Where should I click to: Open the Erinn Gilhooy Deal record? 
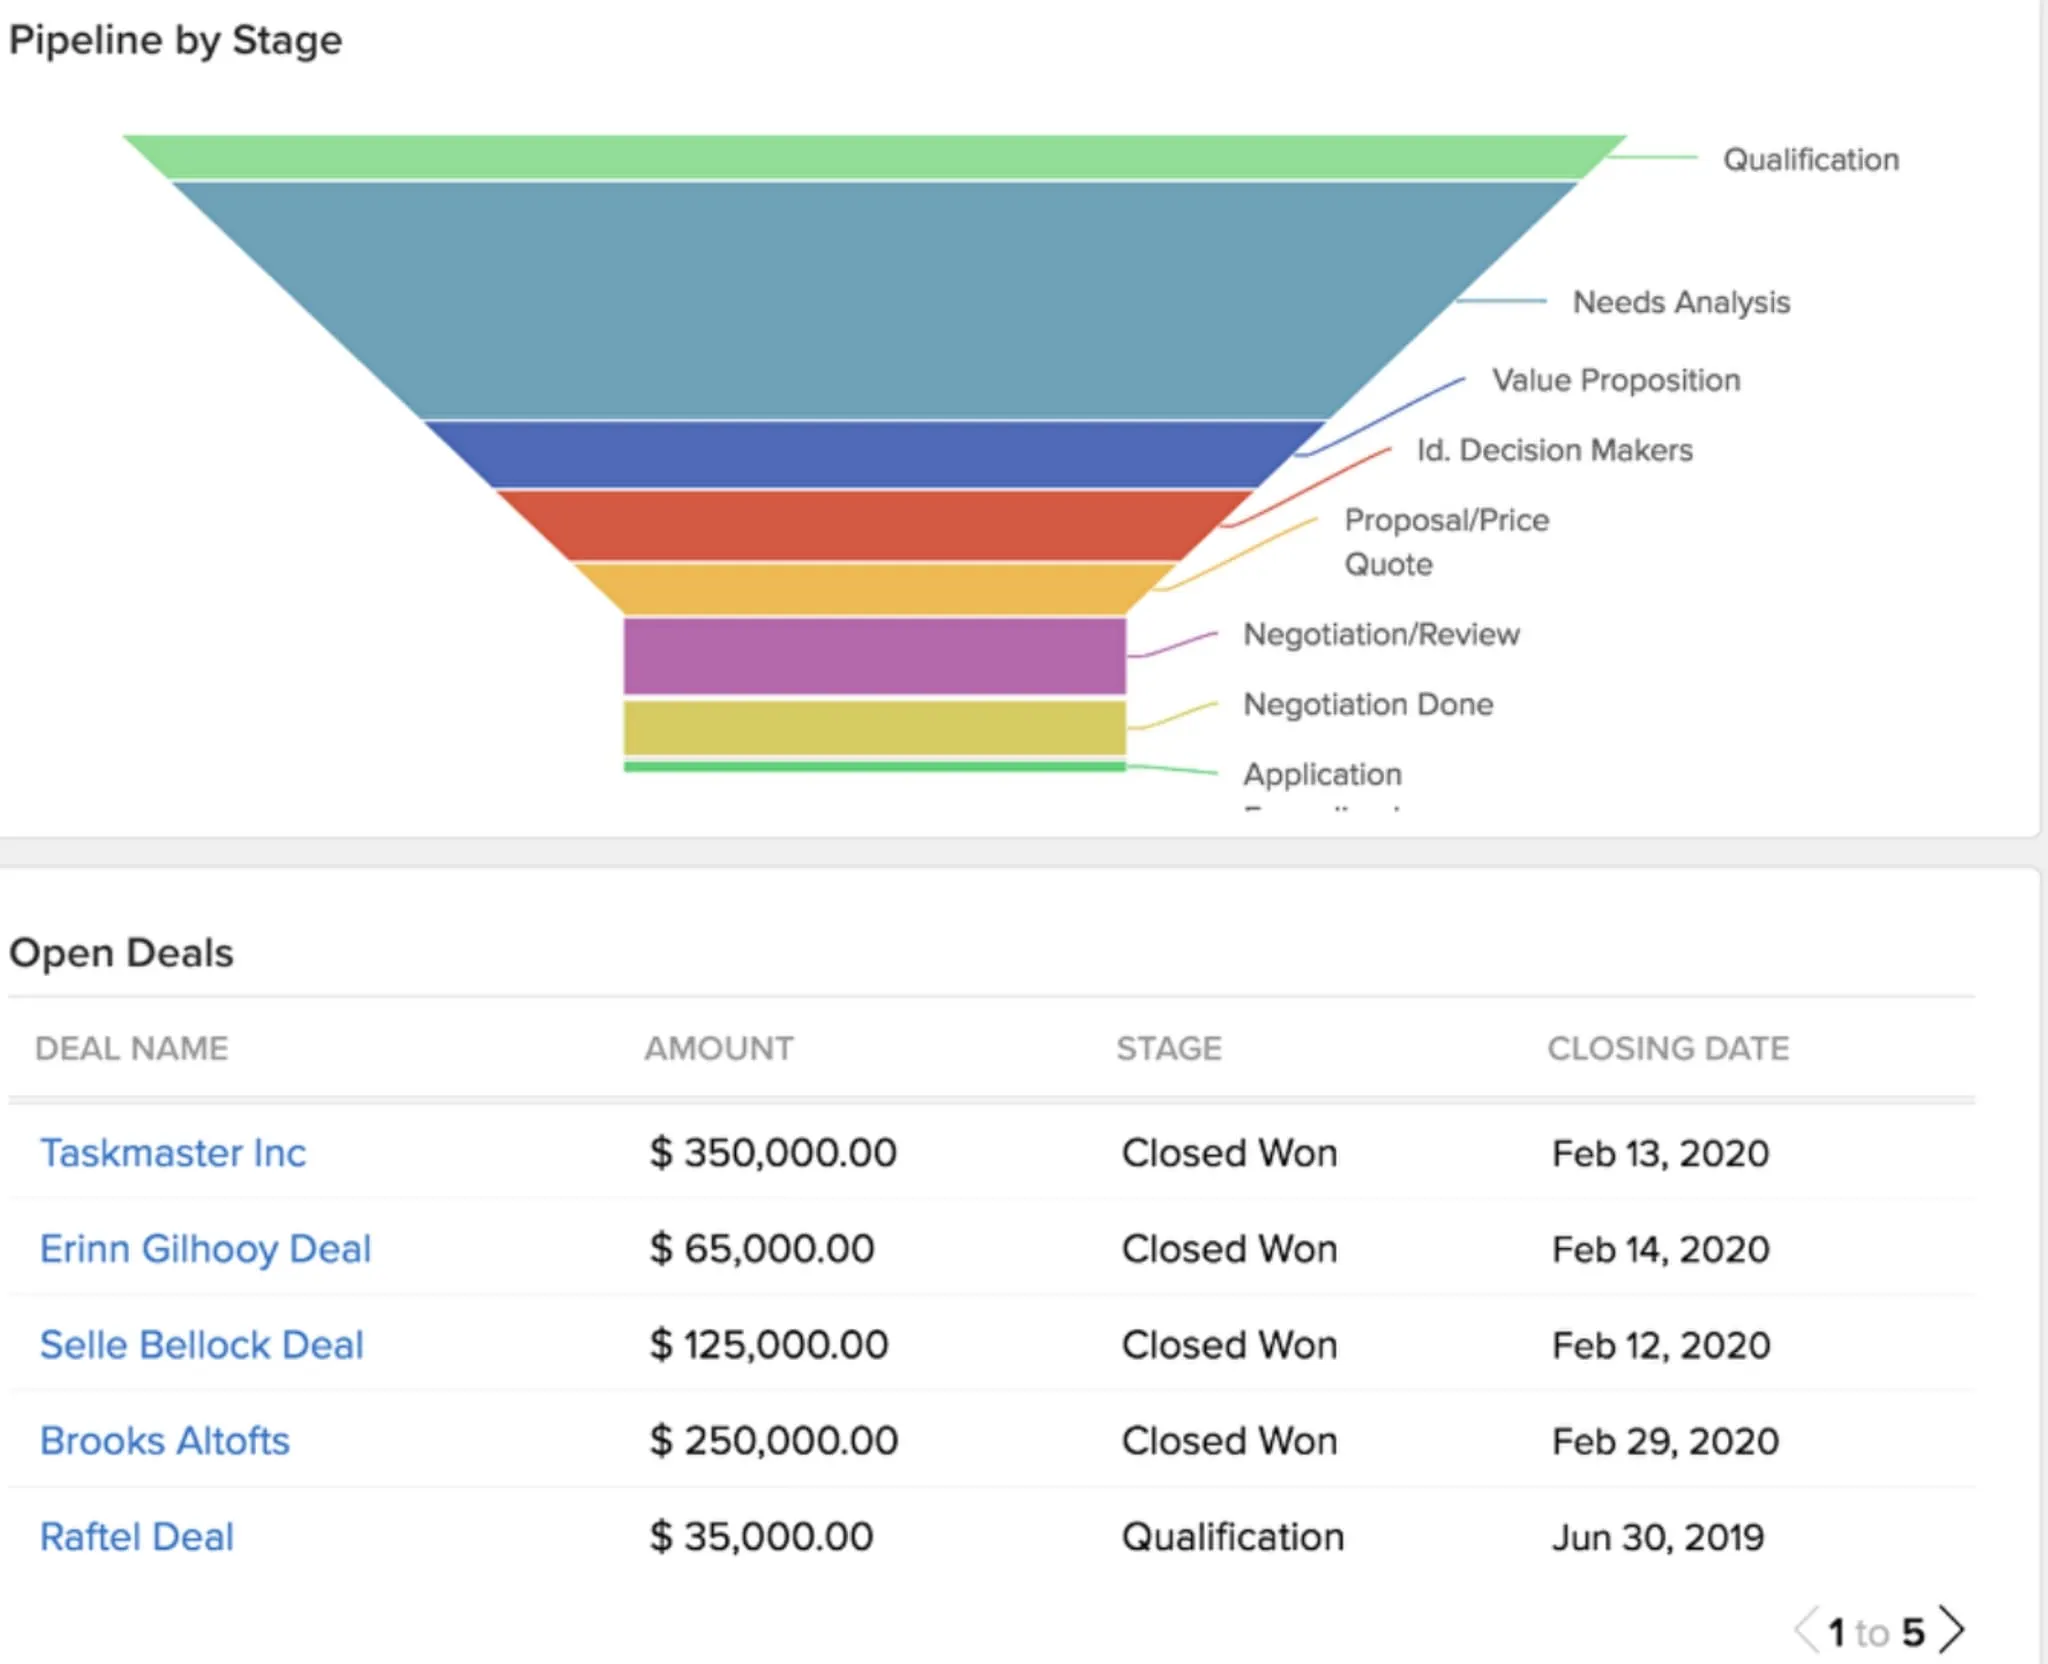click(x=205, y=1248)
